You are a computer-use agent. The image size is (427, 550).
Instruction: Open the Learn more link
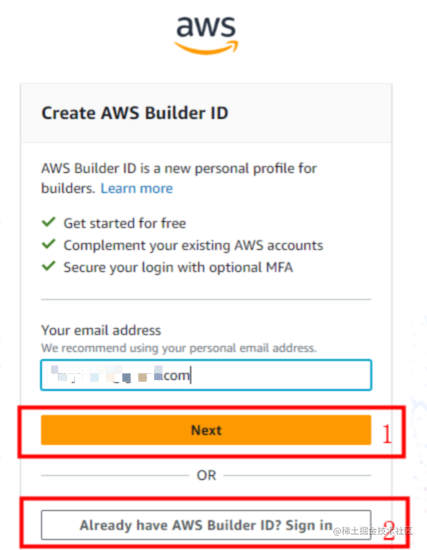137,188
